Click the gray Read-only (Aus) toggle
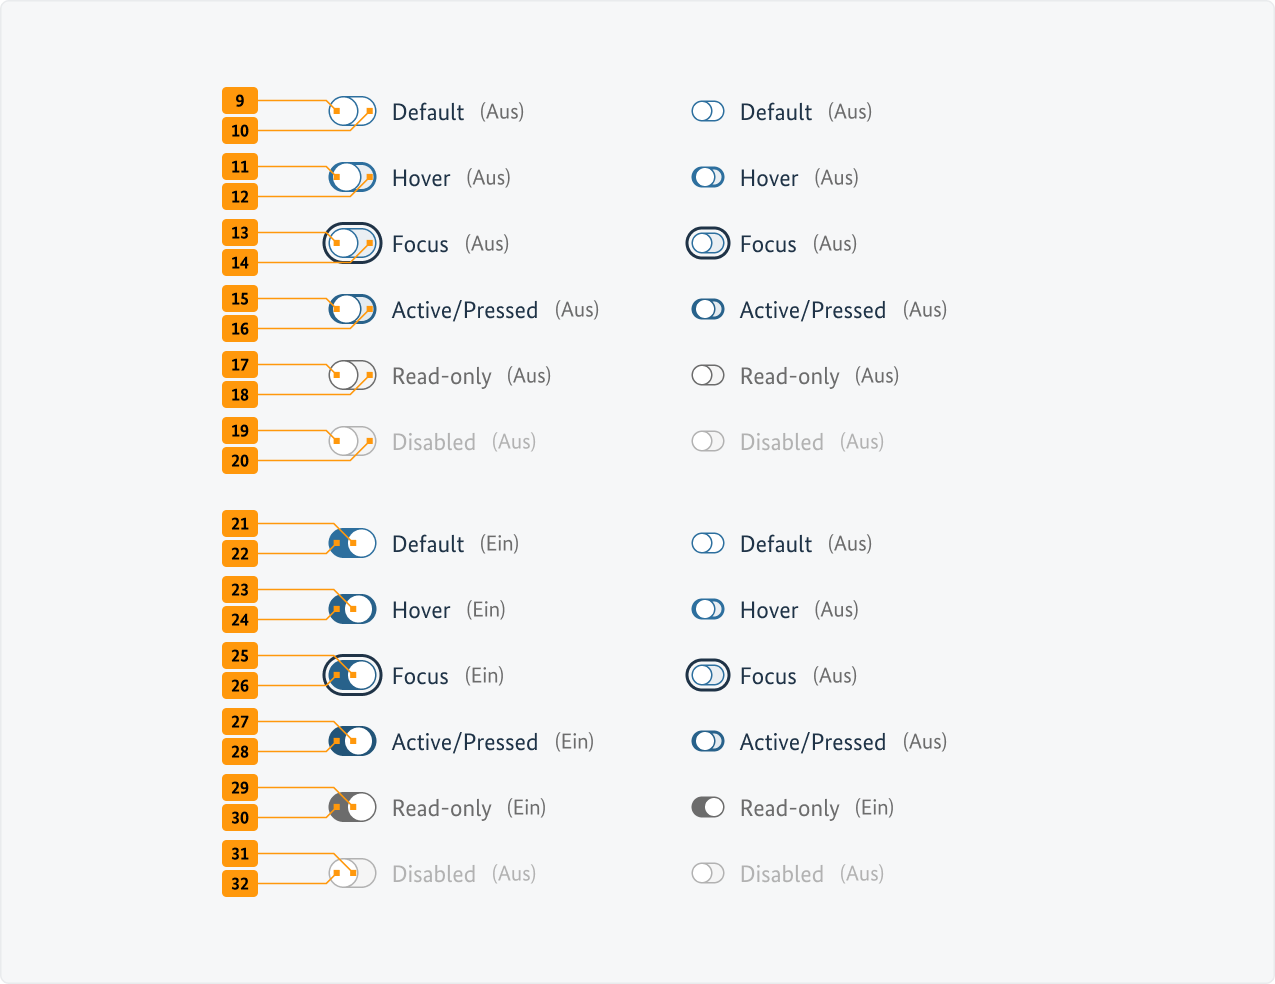Viewport: 1275px width, 984px height. 352,375
